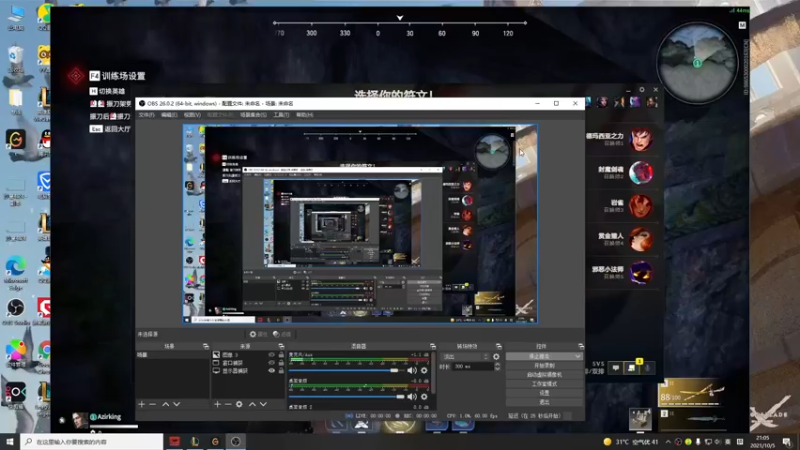
Task: Select the 显示器捕获 source row
Action: [x=248, y=371]
